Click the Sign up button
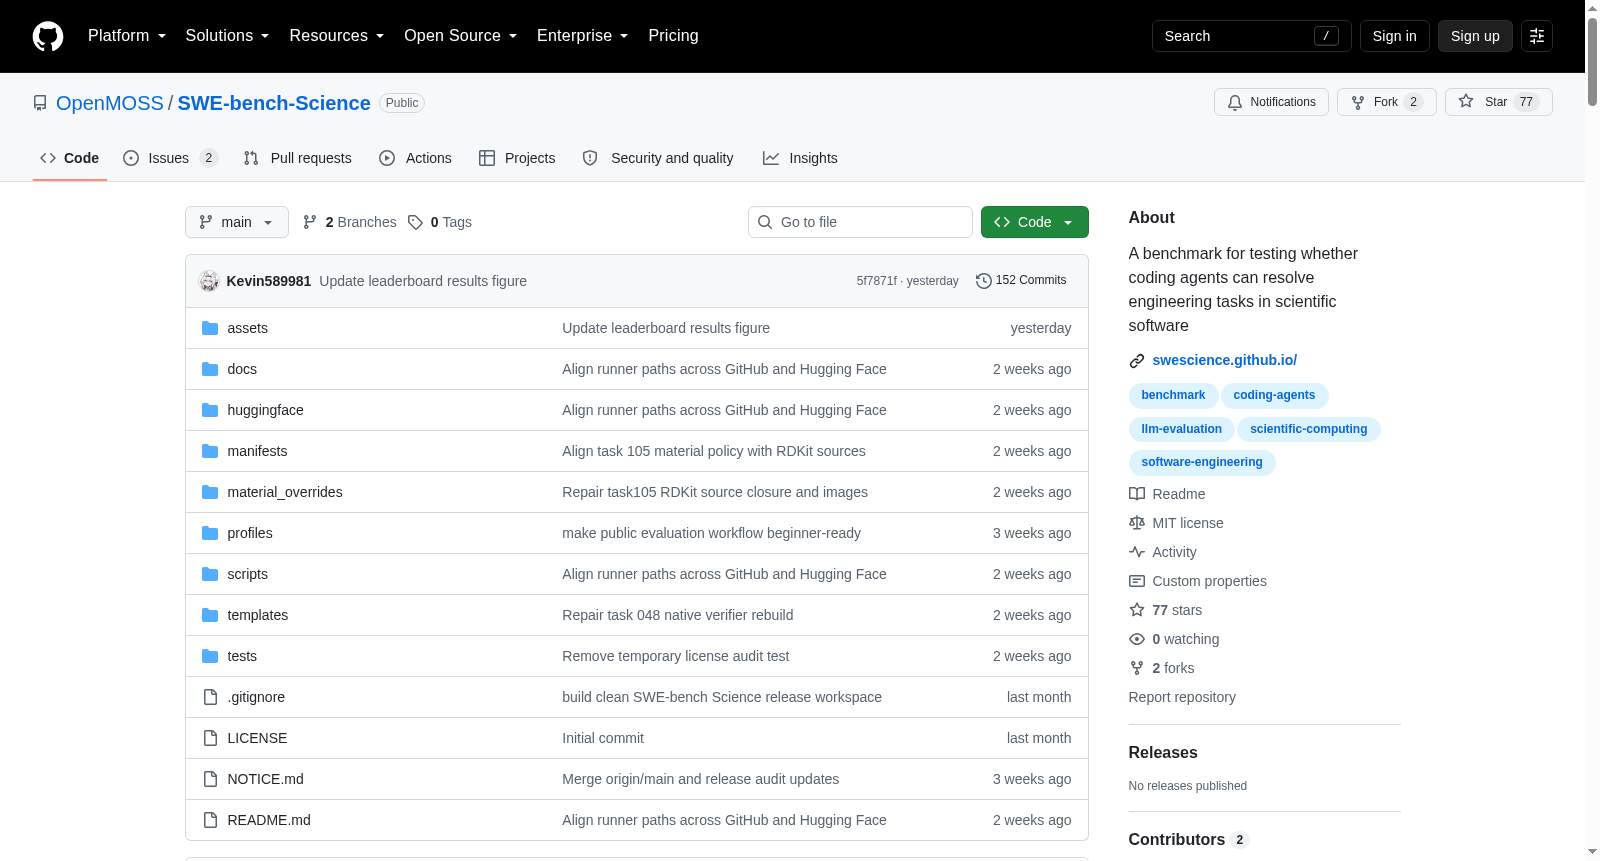 click(x=1475, y=36)
